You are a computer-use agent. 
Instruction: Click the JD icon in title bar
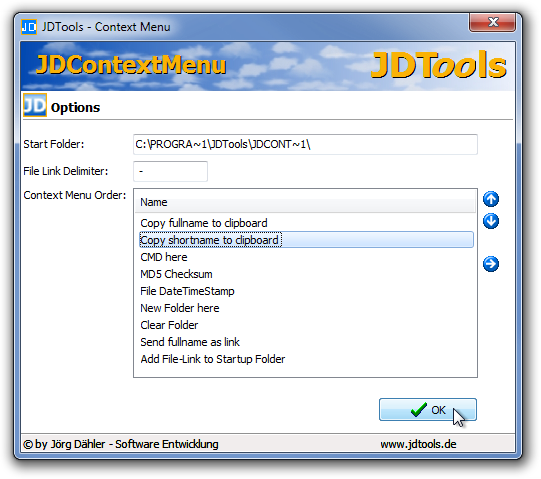coord(29,27)
